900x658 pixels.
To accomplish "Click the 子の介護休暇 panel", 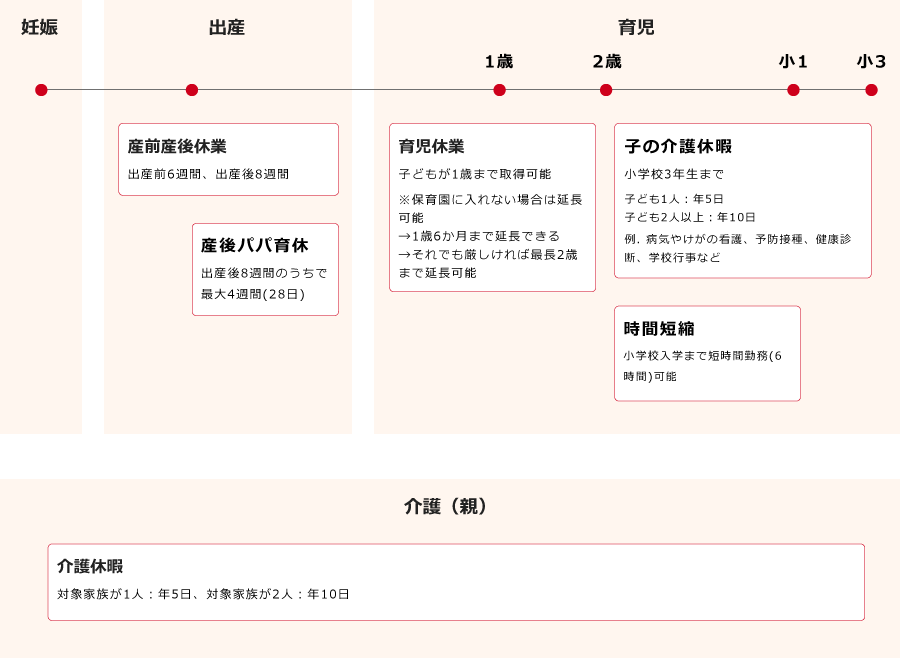I will point(744,200).
